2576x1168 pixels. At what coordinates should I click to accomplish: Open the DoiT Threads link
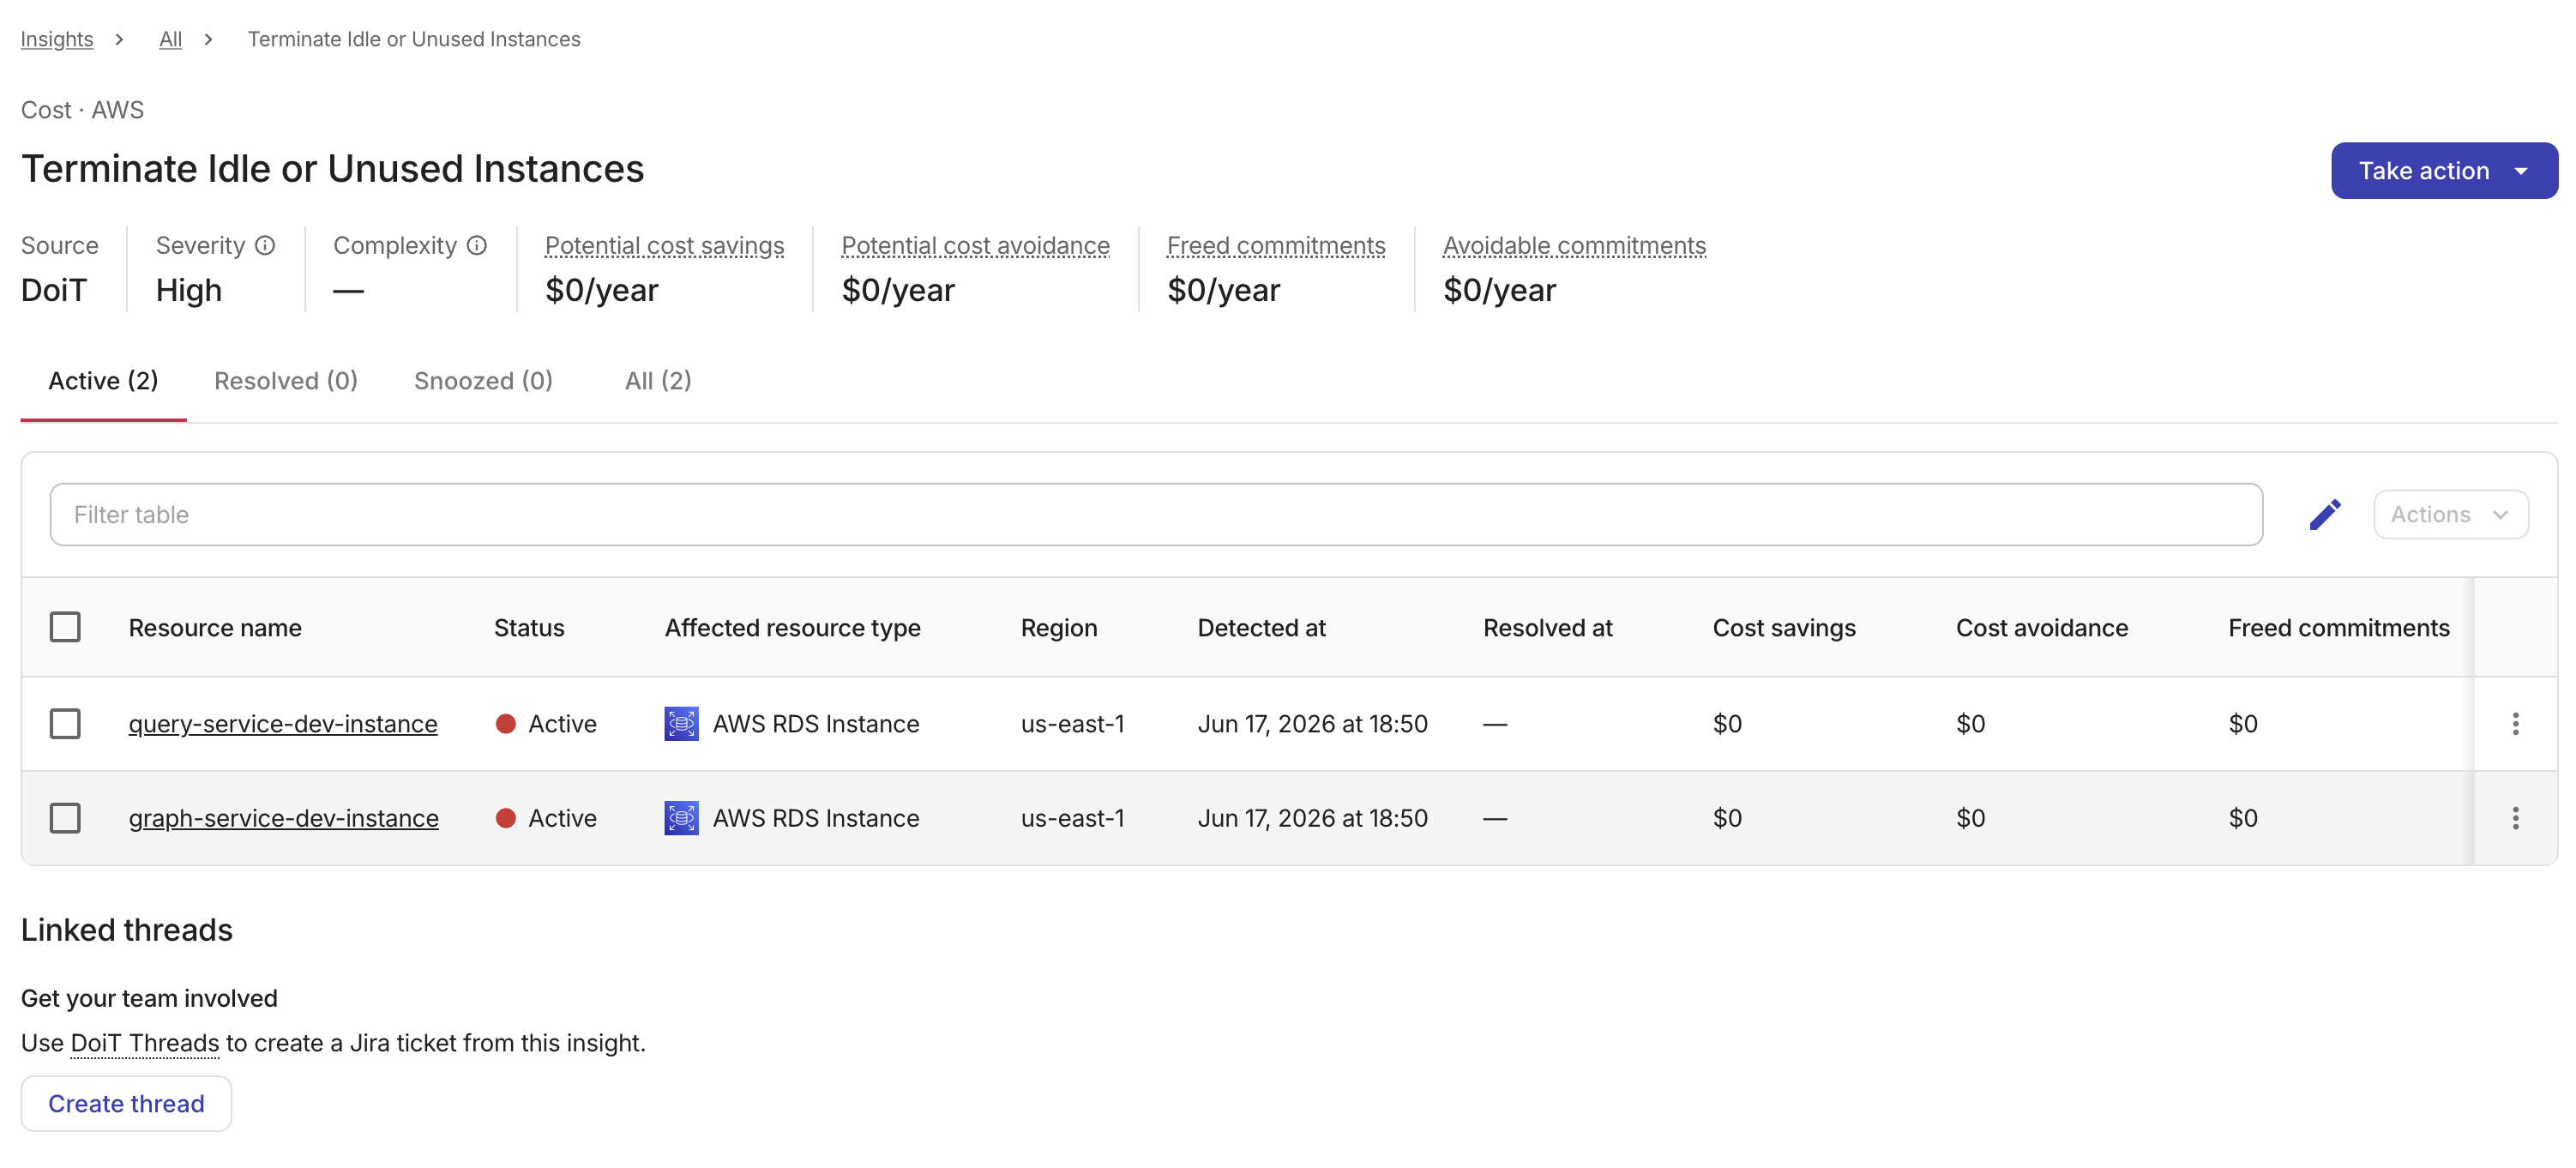(145, 1043)
